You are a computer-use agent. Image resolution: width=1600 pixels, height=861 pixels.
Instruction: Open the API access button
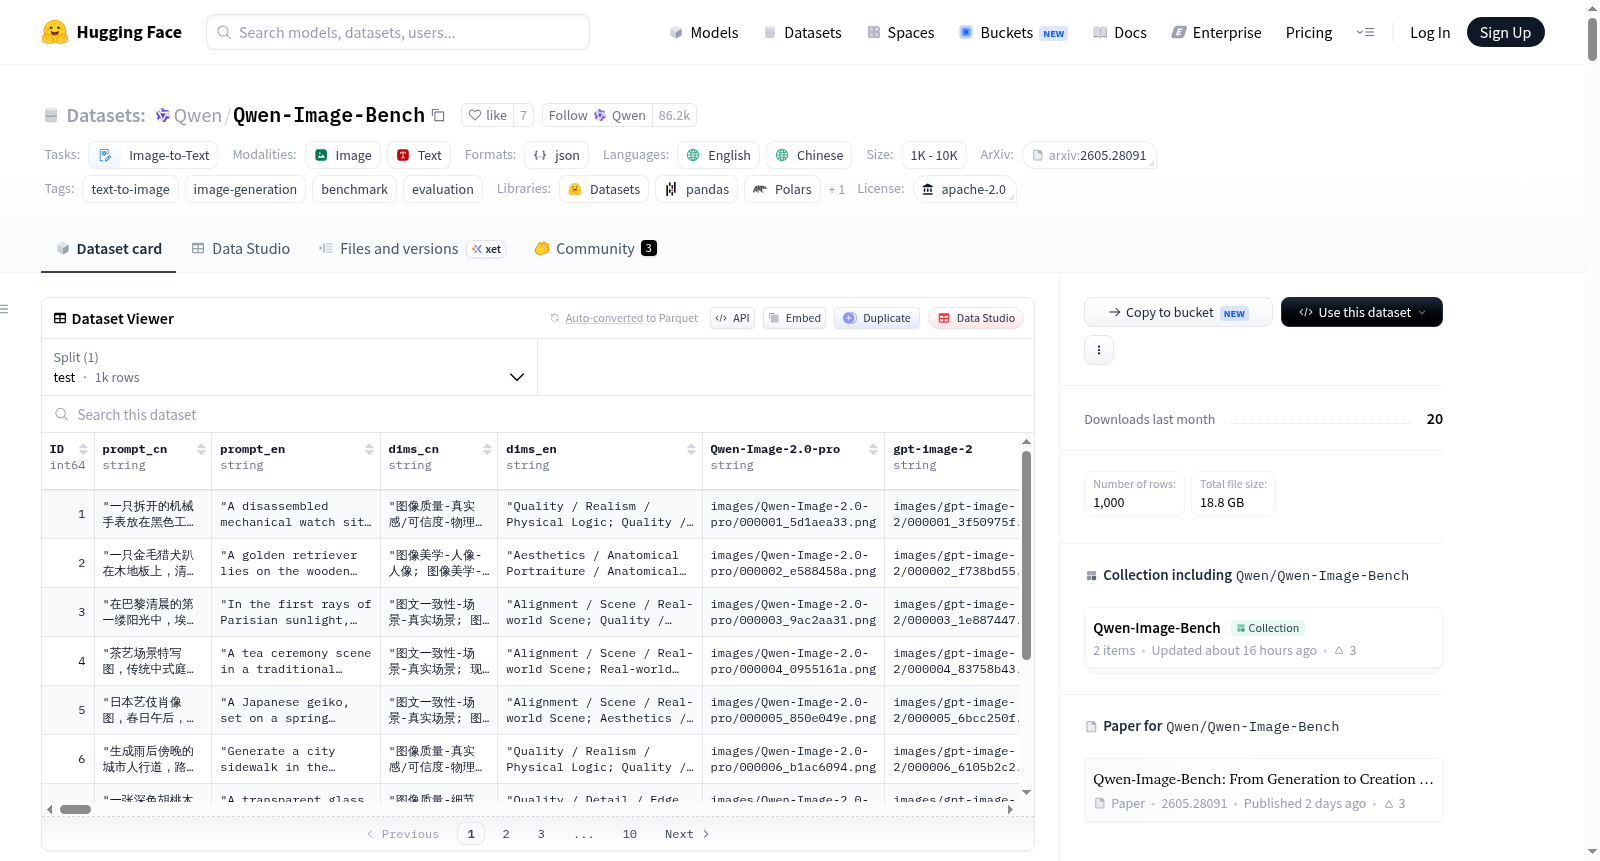732,318
